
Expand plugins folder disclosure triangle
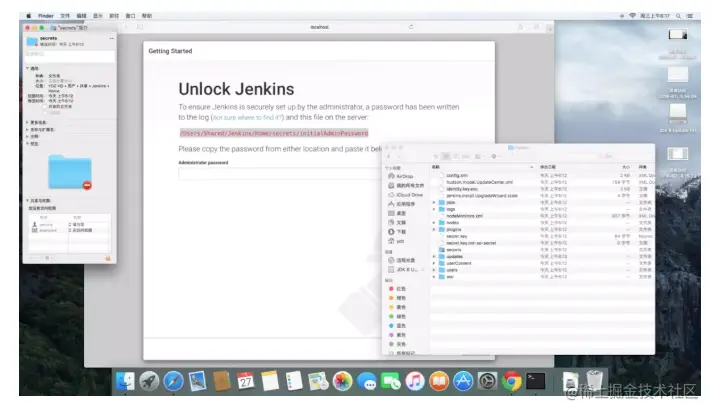coord(434,230)
